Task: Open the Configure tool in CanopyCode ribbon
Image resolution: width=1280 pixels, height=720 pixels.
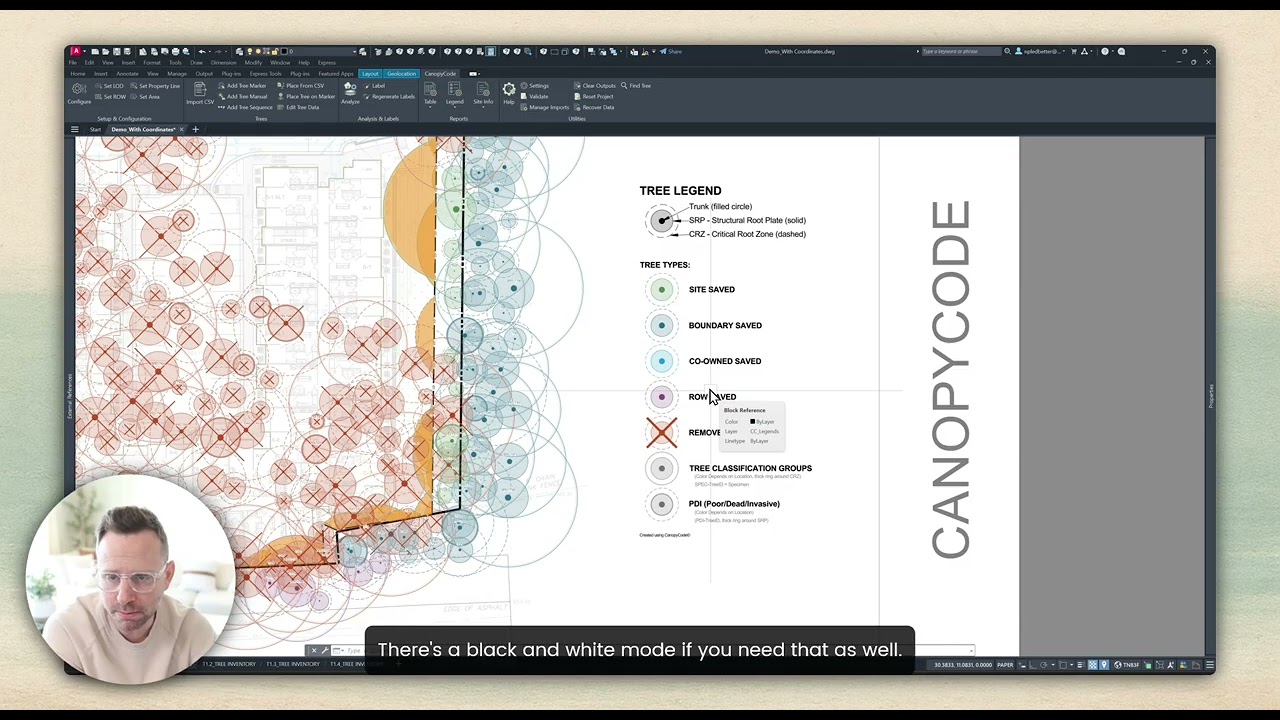Action: (x=79, y=93)
